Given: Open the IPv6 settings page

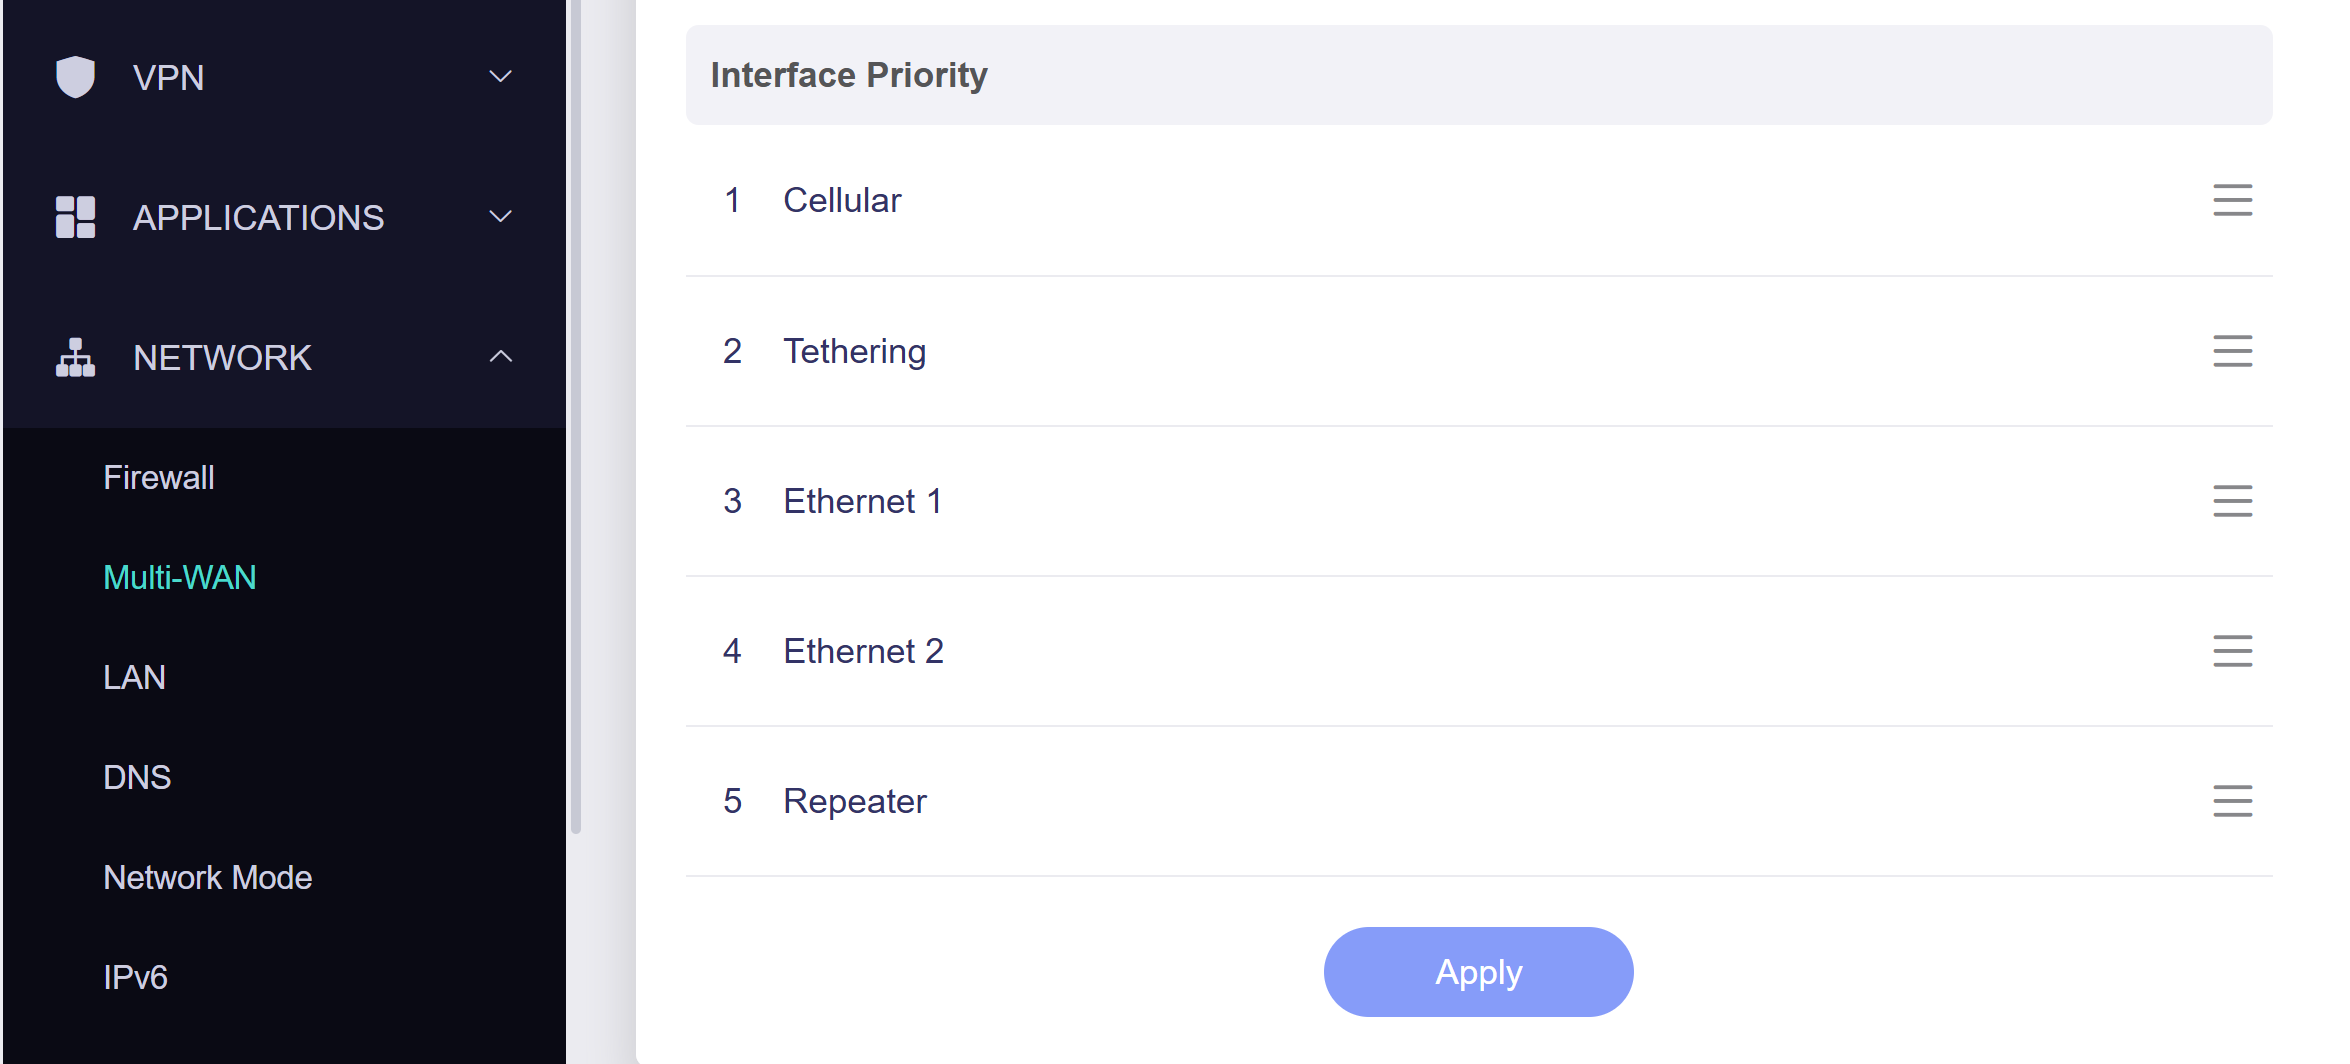Looking at the screenshot, I should (135, 978).
